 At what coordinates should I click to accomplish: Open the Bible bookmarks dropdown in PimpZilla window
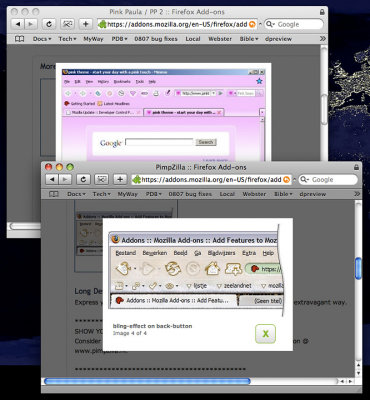click(x=283, y=194)
